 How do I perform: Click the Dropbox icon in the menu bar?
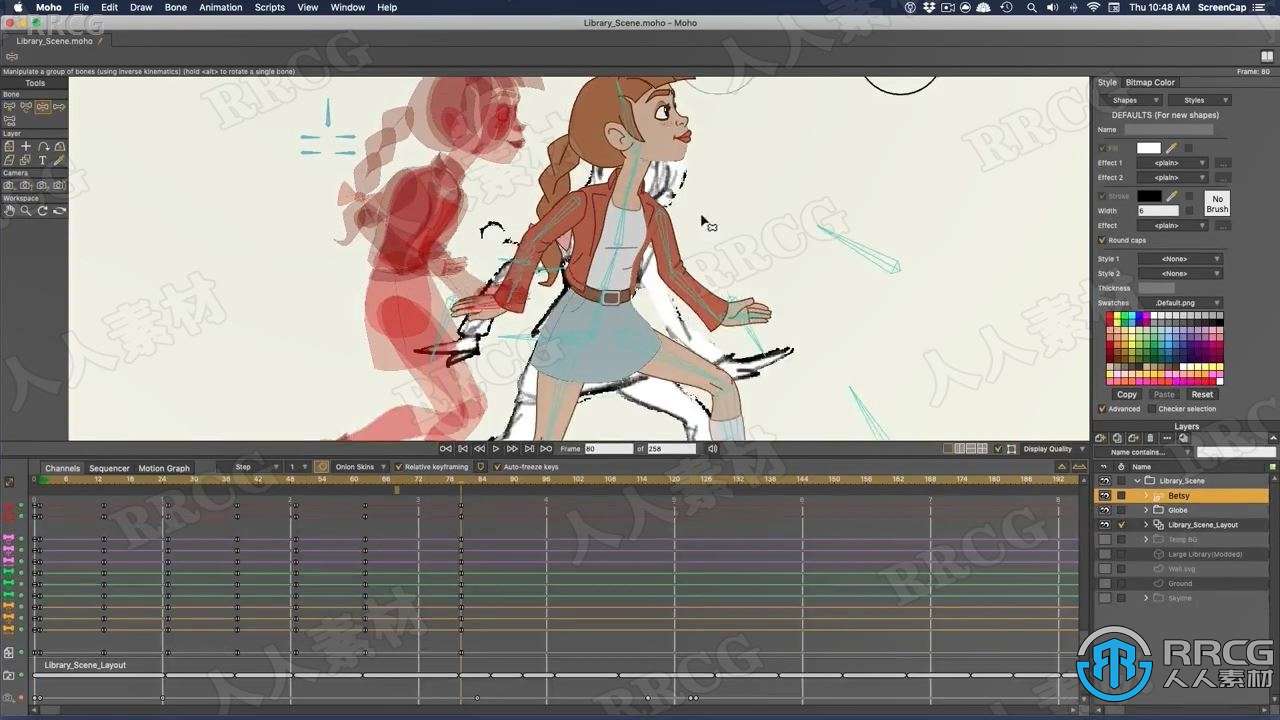(x=930, y=7)
